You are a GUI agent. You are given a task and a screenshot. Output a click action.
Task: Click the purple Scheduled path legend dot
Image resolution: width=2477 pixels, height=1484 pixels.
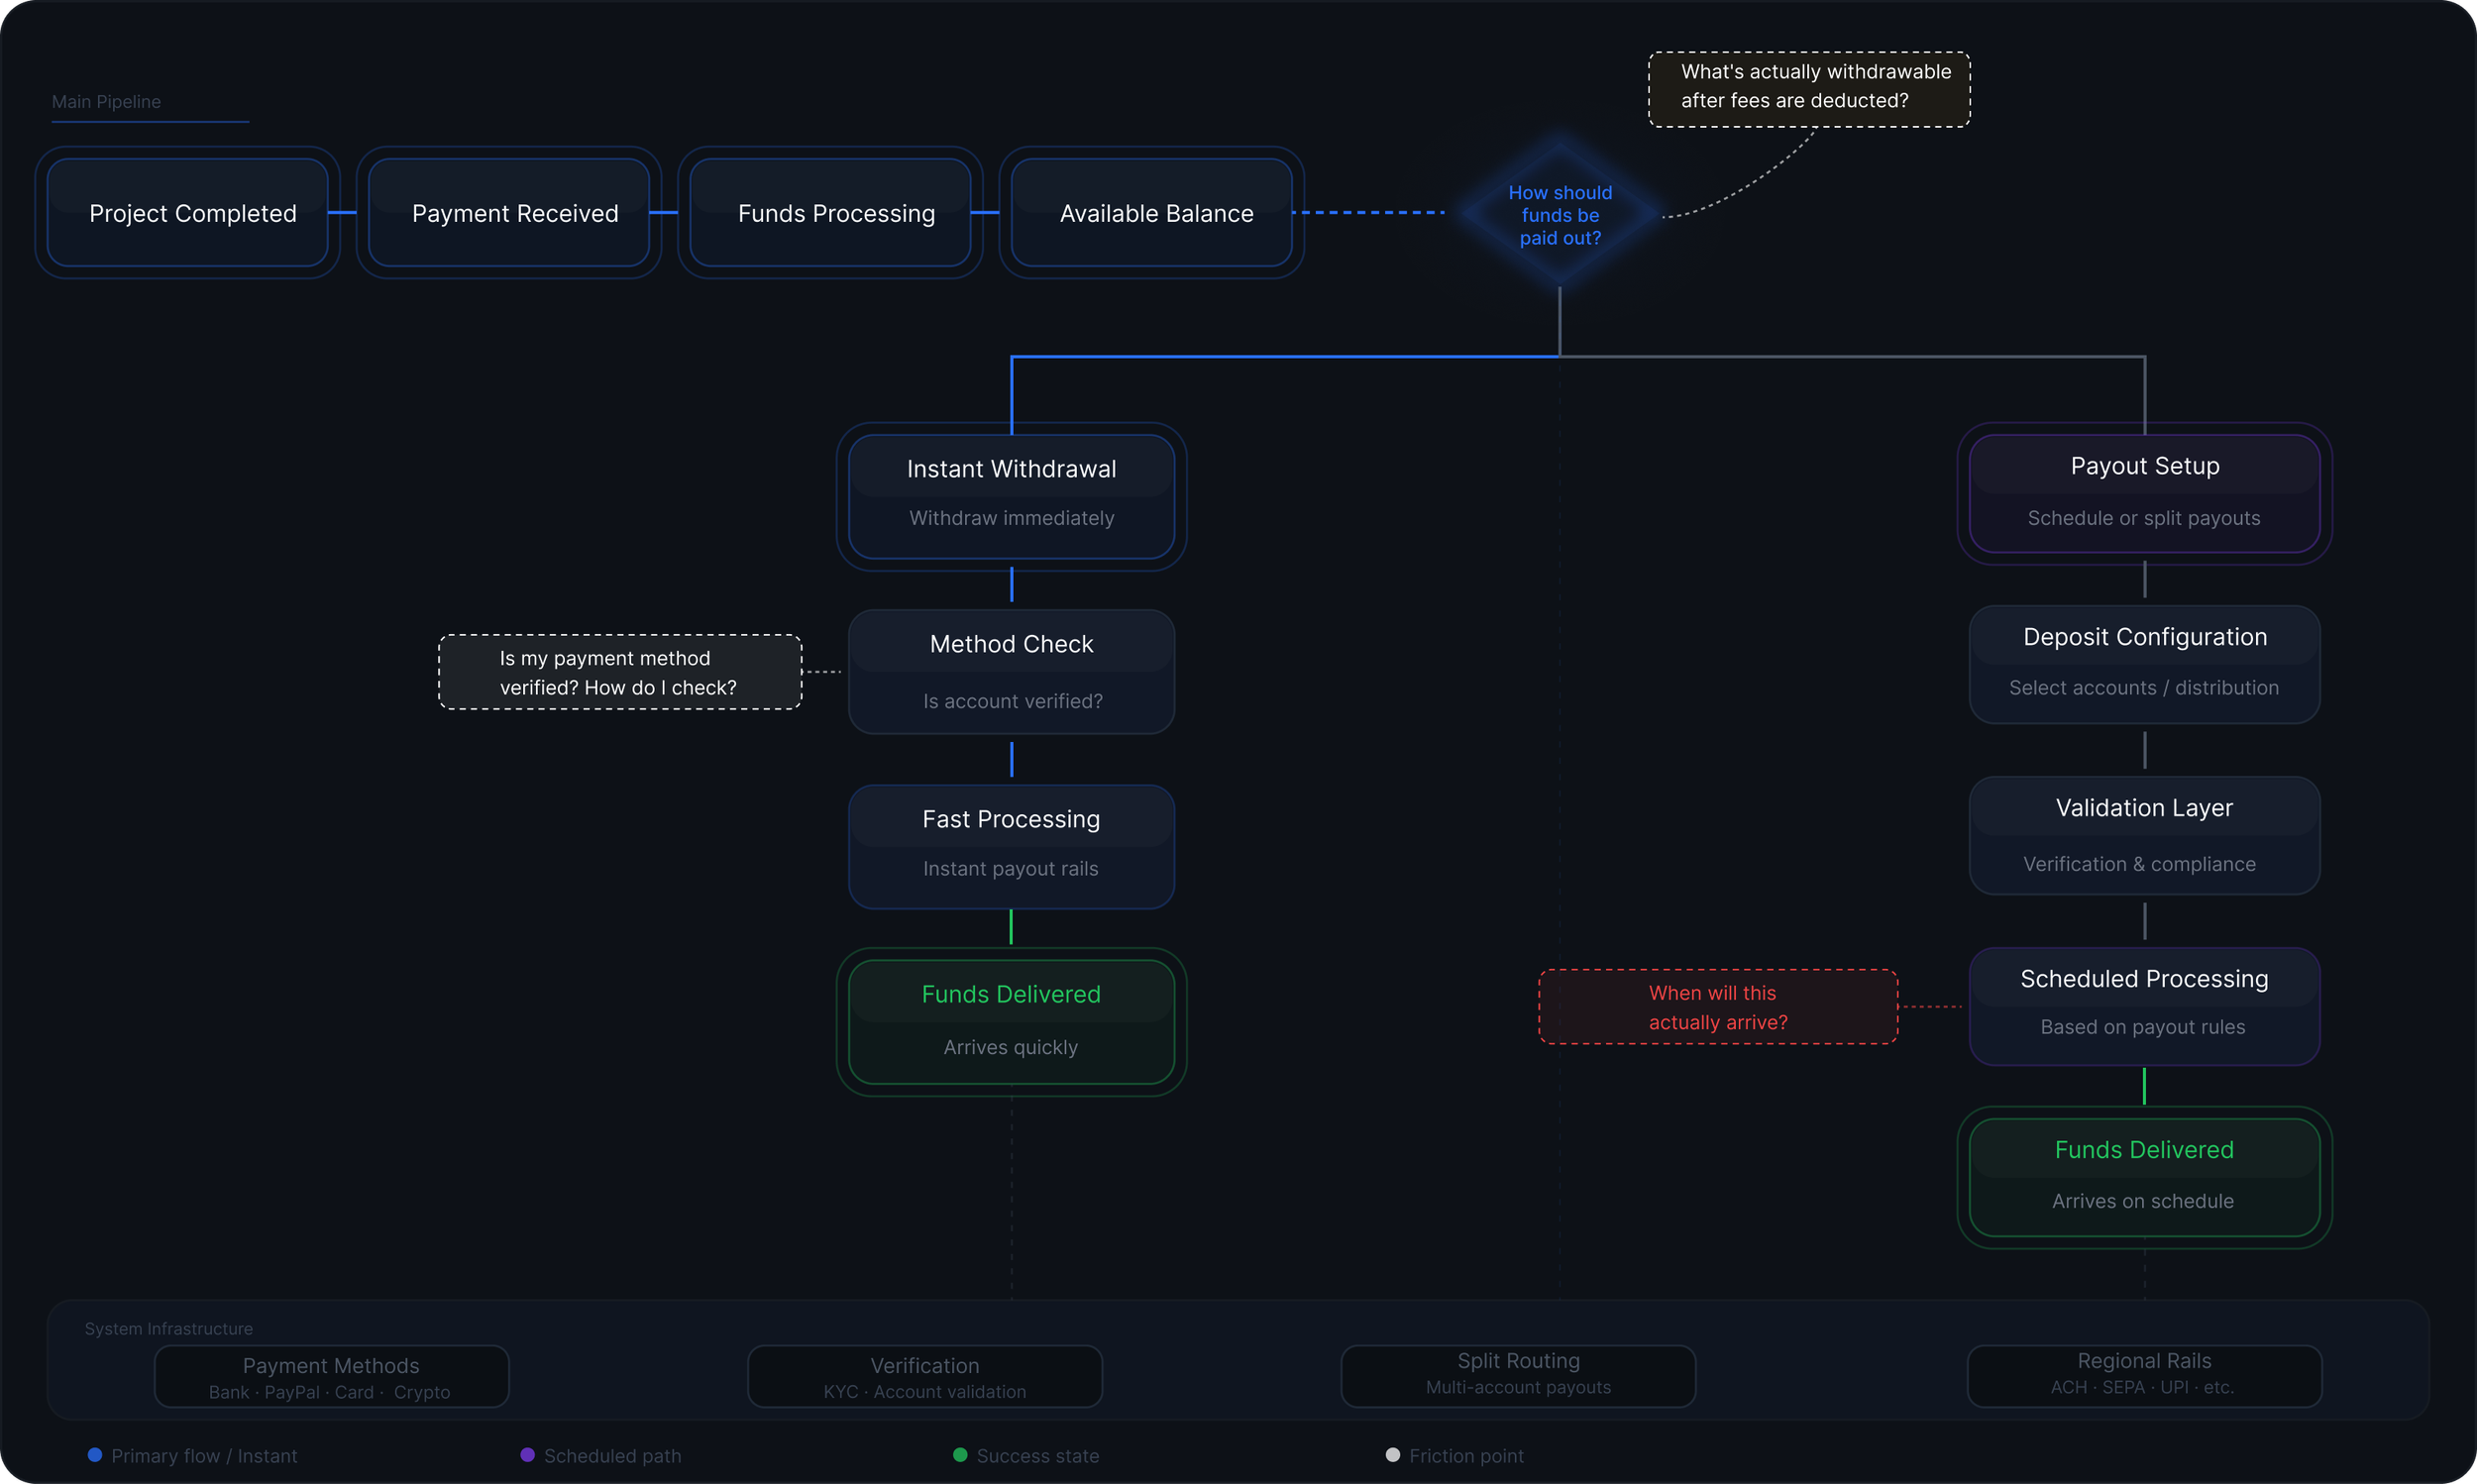coord(528,1455)
